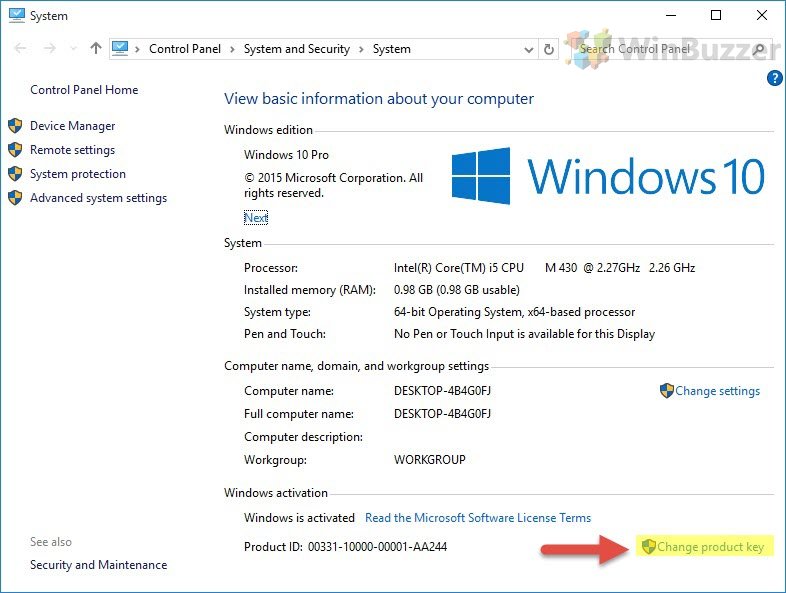The height and width of the screenshot is (593, 786).
Task: Open System protection link
Action: point(78,174)
